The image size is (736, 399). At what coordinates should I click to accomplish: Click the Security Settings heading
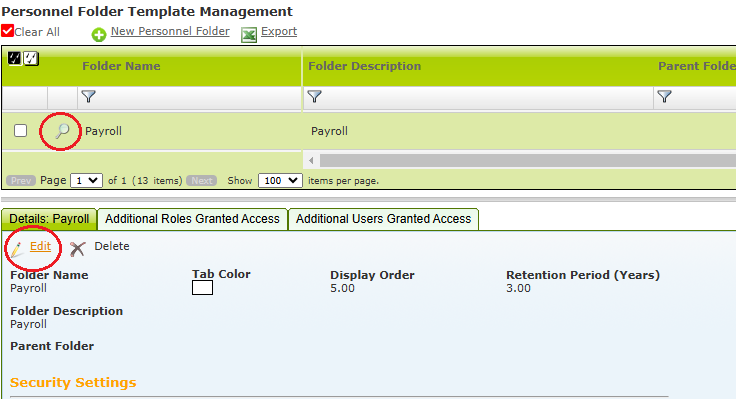pyautogui.click(x=73, y=383)
